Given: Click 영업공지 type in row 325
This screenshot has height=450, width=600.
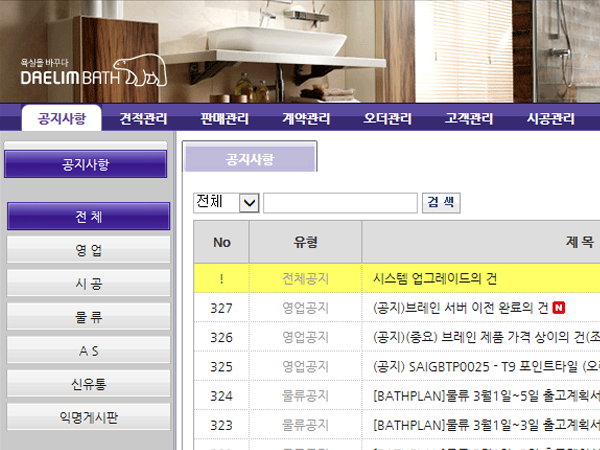Looking at the screenshot, I should click(305, 367).
